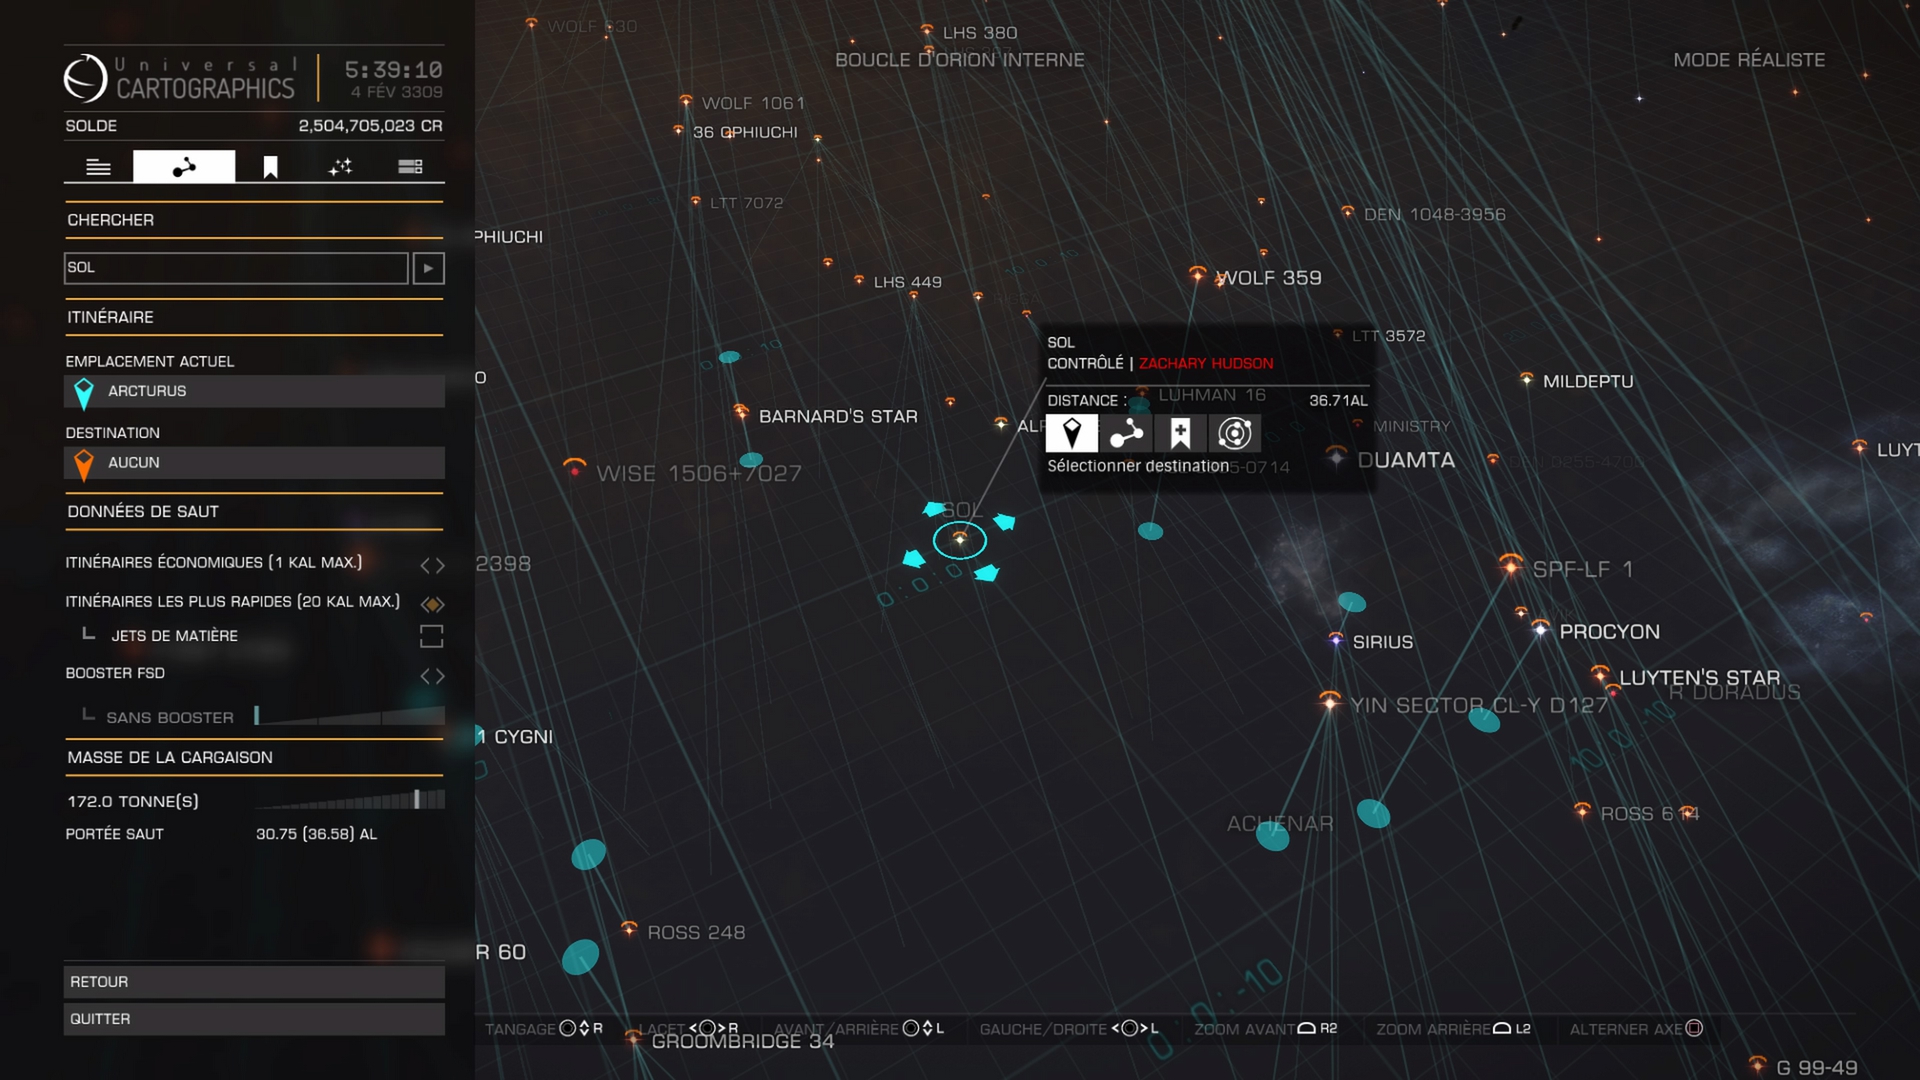Click the ZOOM AVANT R2 control hint
Screen dimensions: 1920x1080
click(1266, 1029)
